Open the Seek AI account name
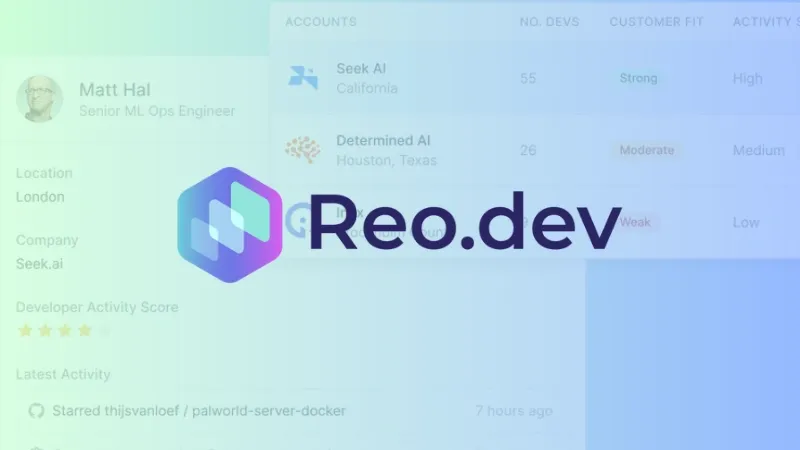This screenshot has width=800, height=450. point(361,68)
